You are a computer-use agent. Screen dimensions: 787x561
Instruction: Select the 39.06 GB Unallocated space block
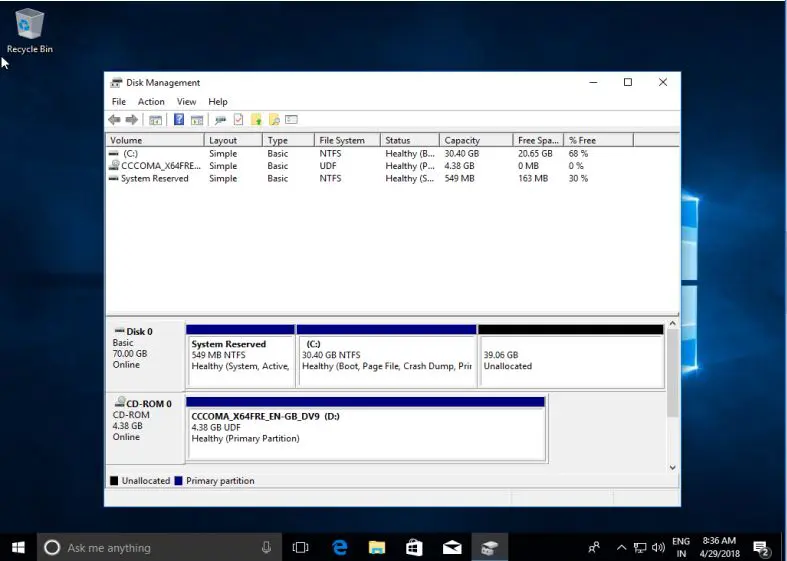(570, 360)
